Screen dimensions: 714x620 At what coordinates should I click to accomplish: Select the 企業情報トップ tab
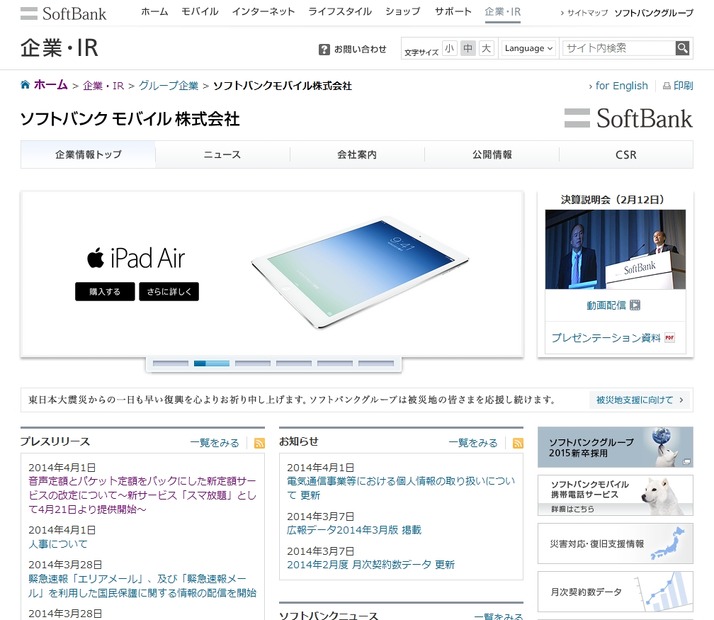coord(88,154)
